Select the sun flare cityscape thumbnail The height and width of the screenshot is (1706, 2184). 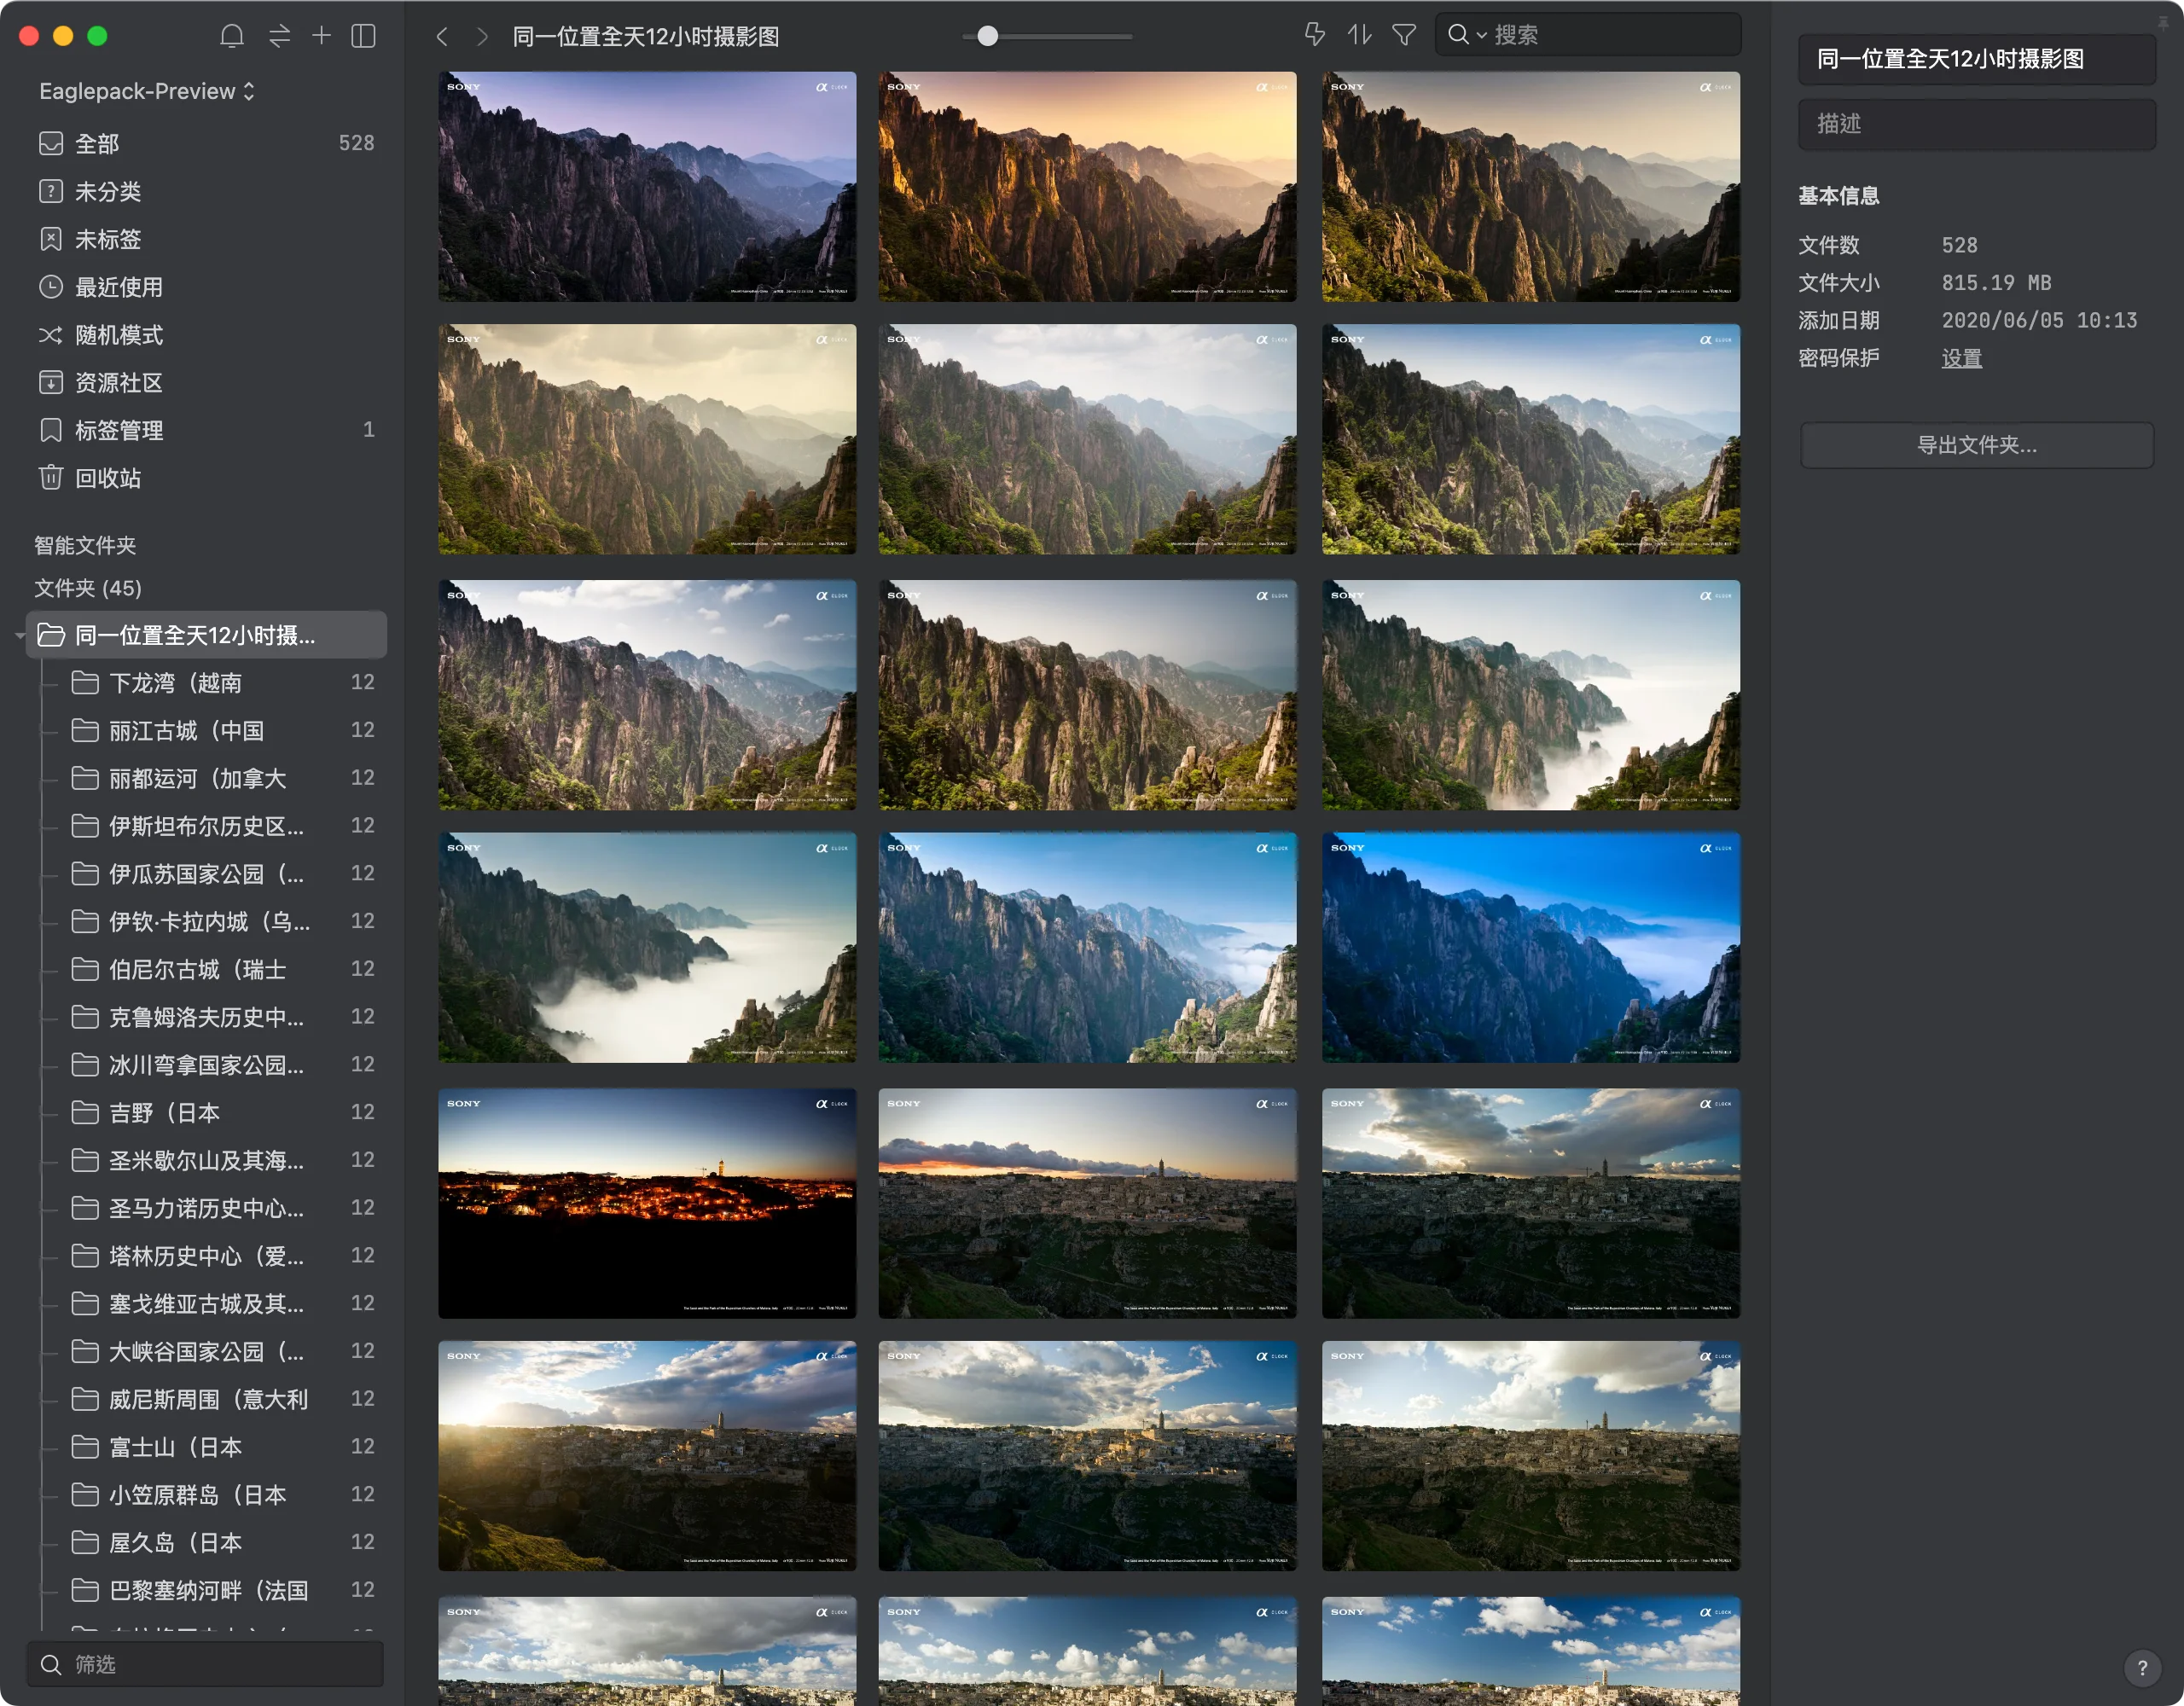647,1456
